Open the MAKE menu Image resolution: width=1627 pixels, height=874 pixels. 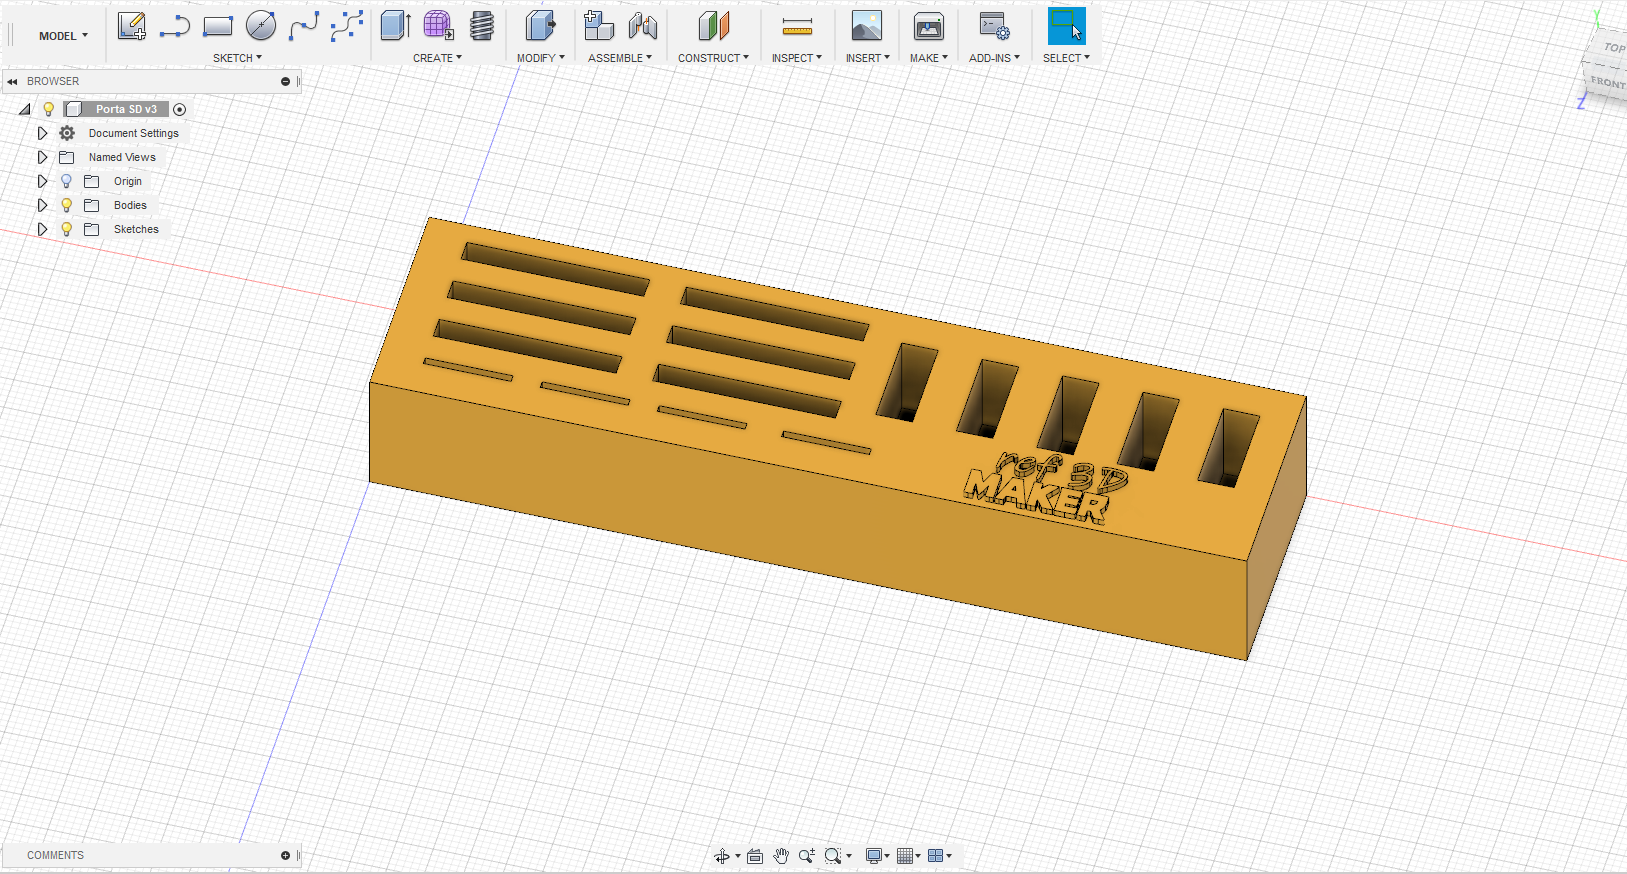coord(929,58)
